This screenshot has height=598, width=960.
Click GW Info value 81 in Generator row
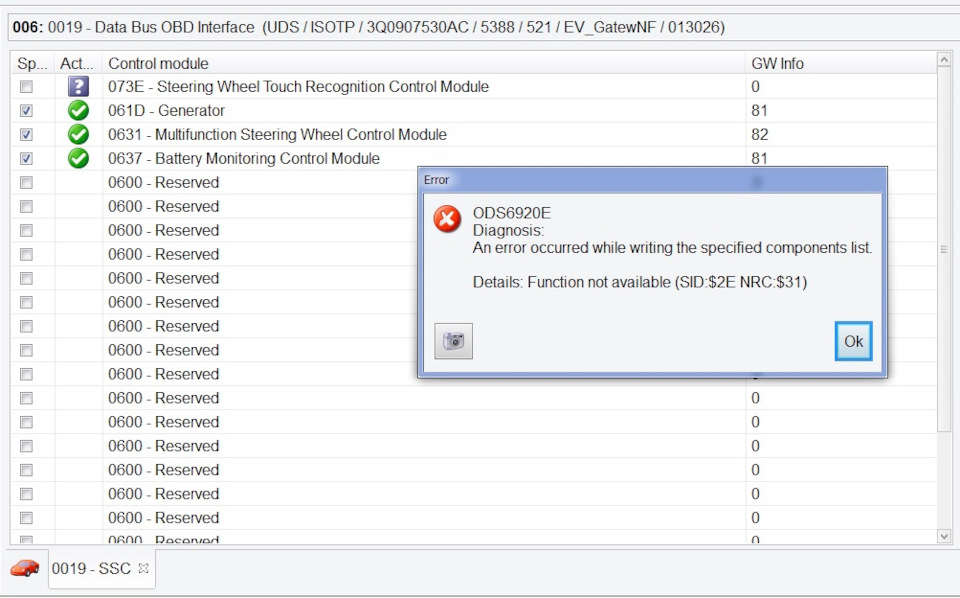[759, 110]
